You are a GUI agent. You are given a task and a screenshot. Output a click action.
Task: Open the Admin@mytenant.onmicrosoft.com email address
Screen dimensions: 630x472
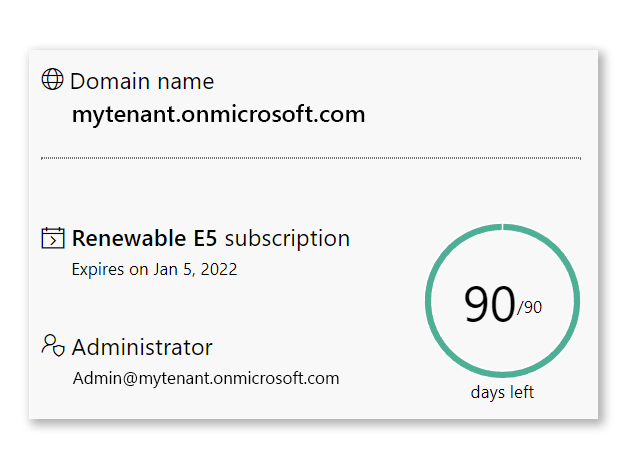(x=206, y=378)
